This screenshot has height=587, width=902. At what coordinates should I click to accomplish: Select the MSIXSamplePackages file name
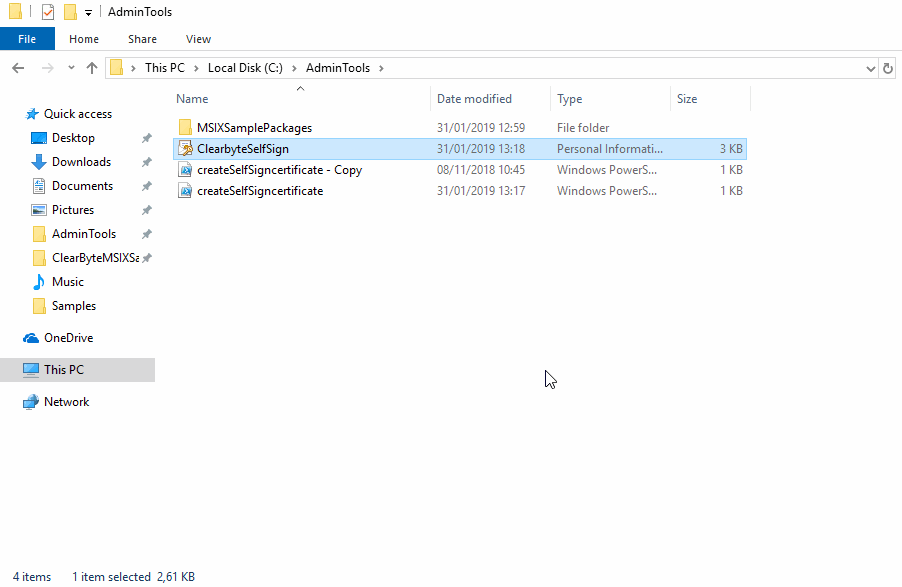point(254,128)
